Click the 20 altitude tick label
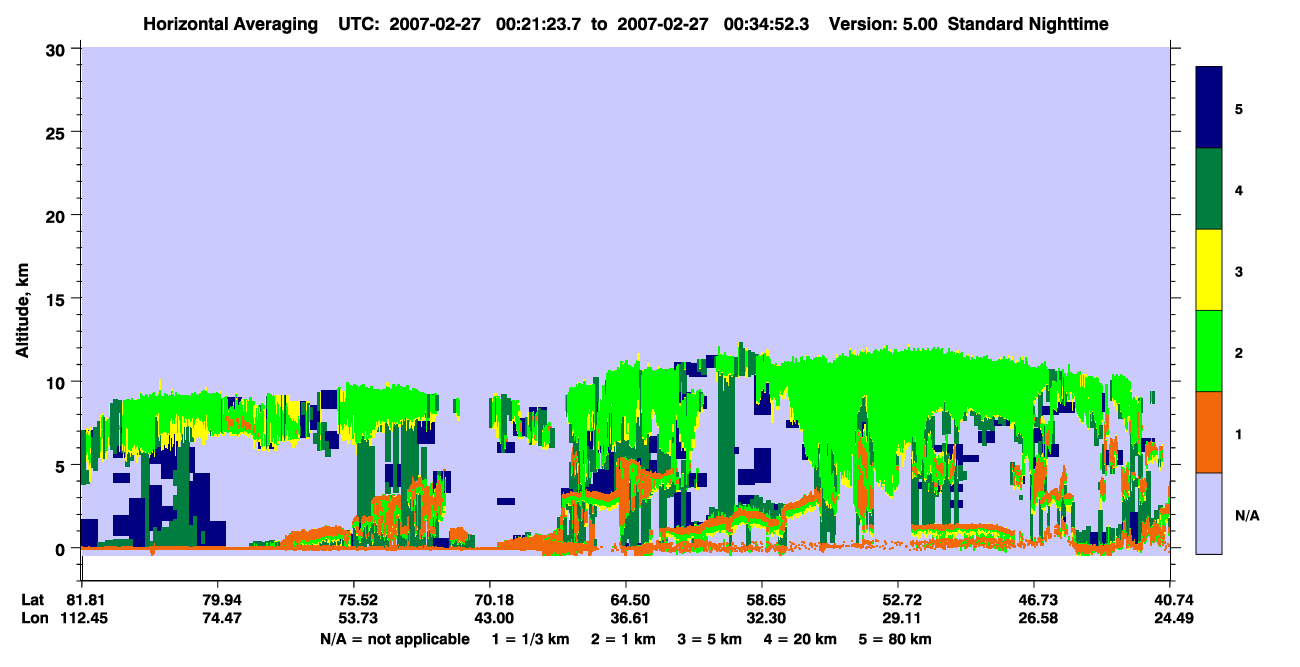The image size is (1300, 667). [58, 215]
